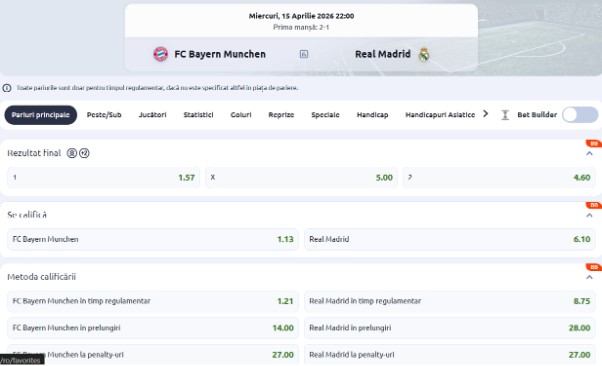Screen dimensions: 602x366
Task: Click the regulation-time betting notice text
Action: (x=157, y=88)
